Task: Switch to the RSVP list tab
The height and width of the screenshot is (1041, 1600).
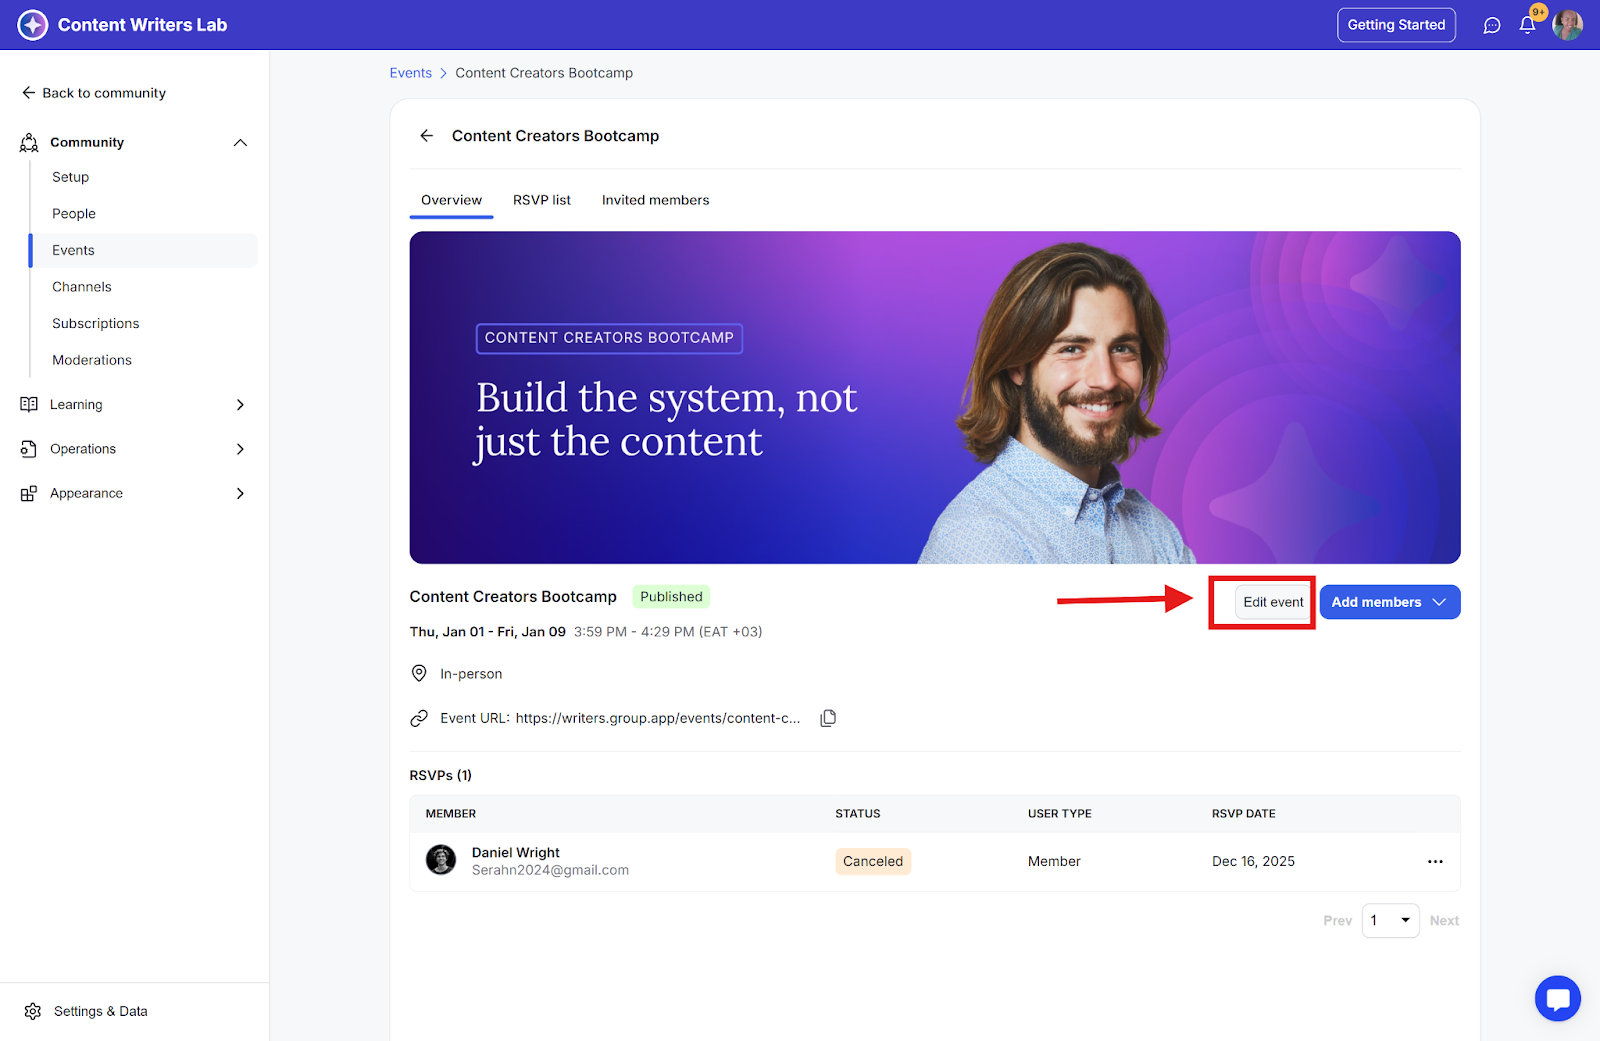Action: [x=542, y=200]
